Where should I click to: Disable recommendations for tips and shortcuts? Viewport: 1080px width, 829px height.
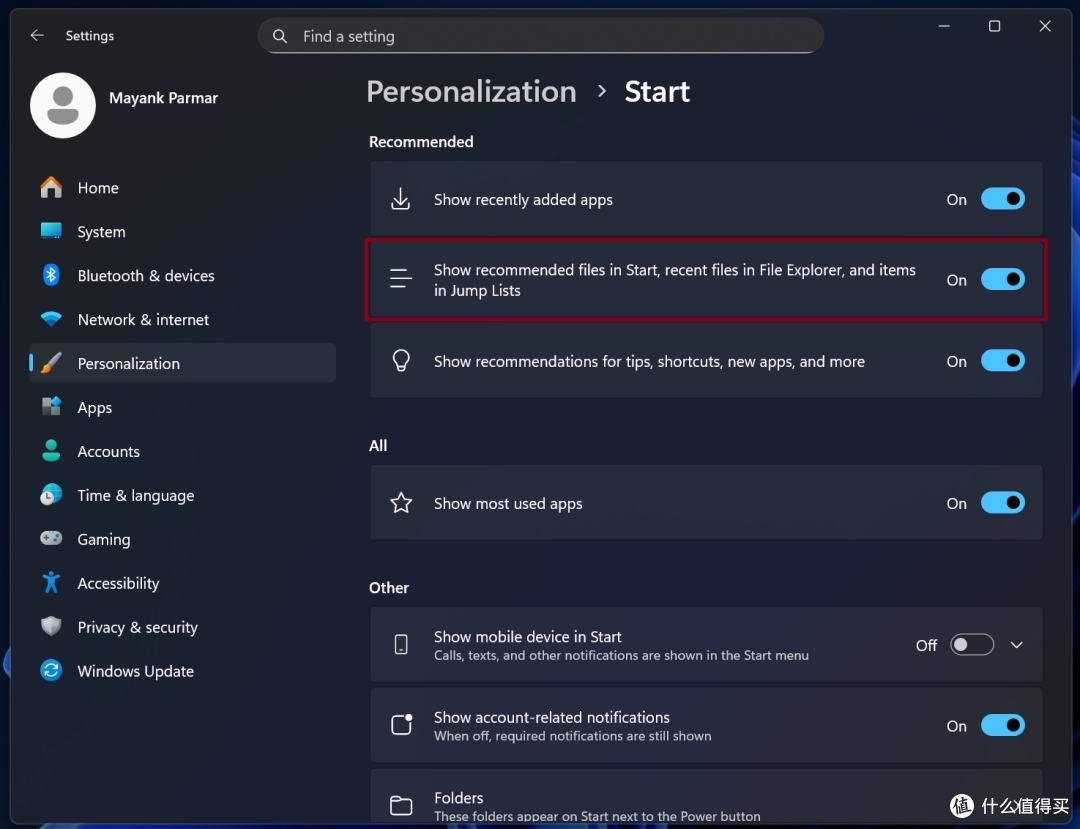click(x=1002, y=361)
